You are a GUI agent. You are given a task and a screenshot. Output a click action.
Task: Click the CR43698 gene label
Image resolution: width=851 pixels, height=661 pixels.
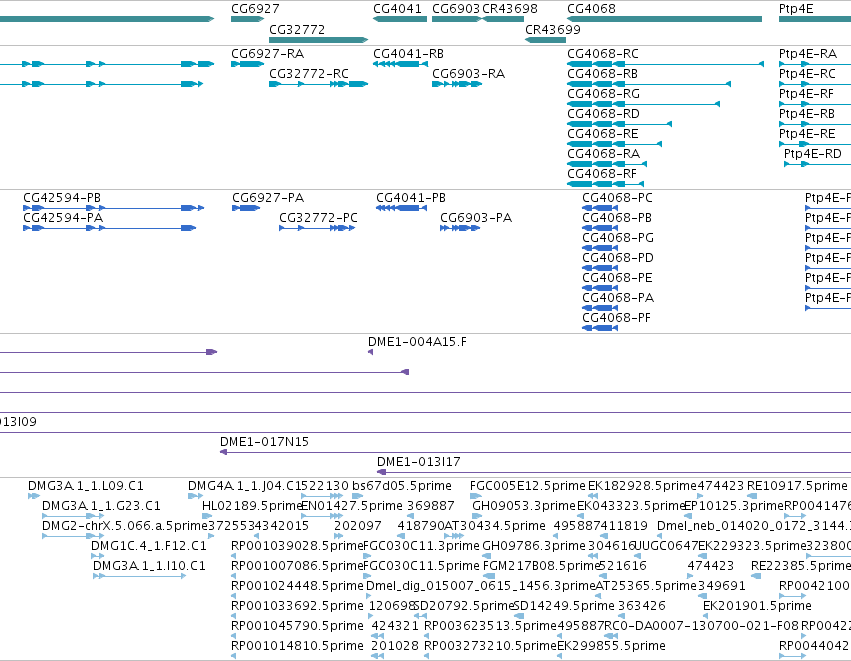click(x=510, y=9)
